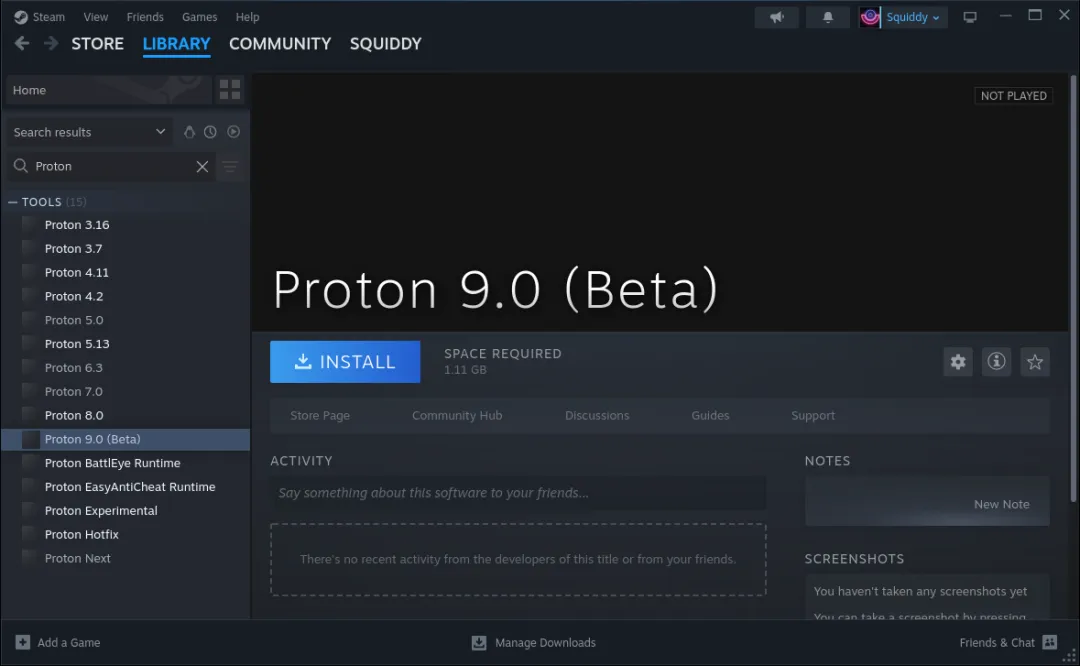
Task: Open the Games menu
Action: pyautogui.click(x=200, y=17)
